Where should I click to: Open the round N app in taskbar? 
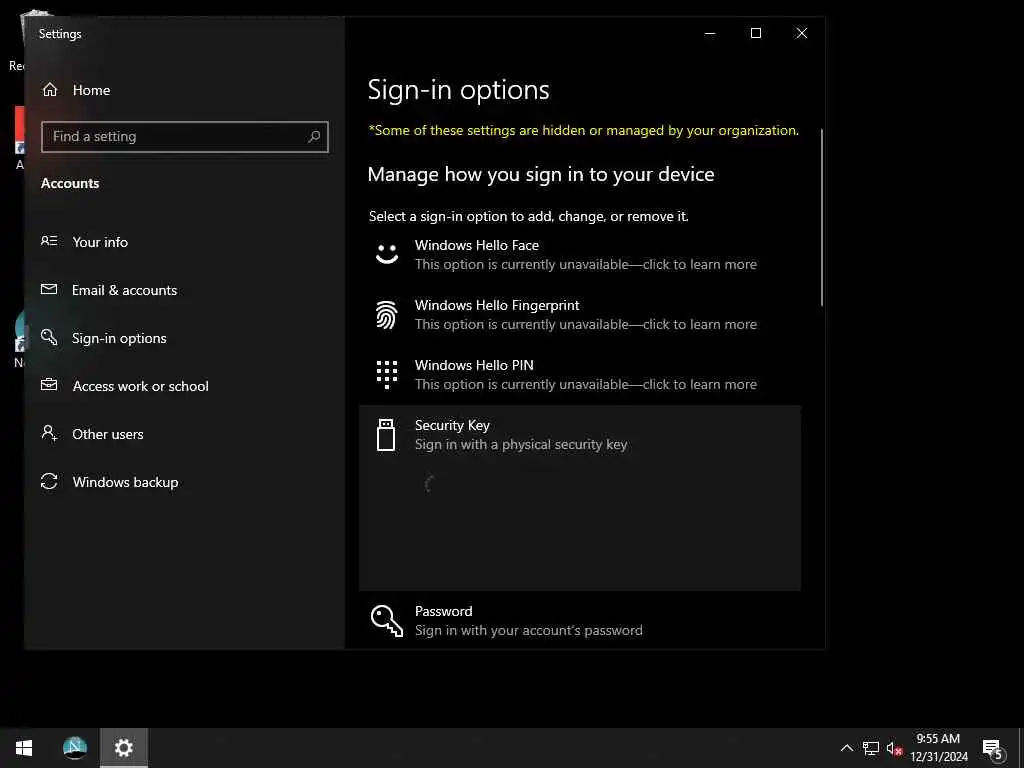tap(74, 748)
